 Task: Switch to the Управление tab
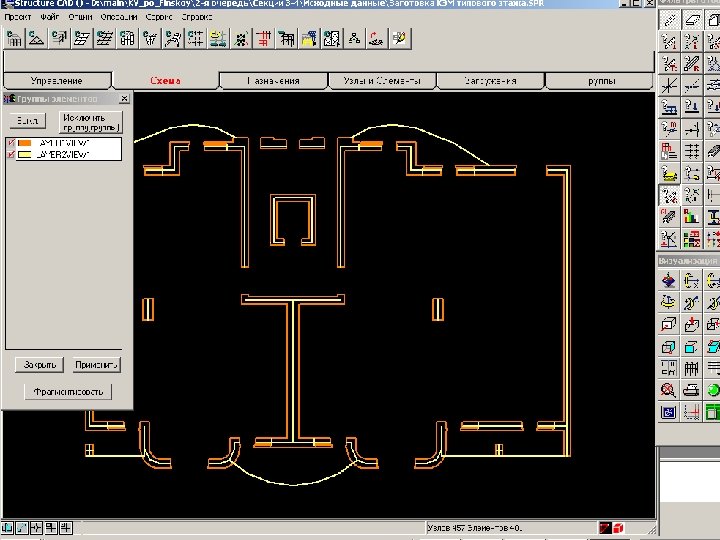57,81
